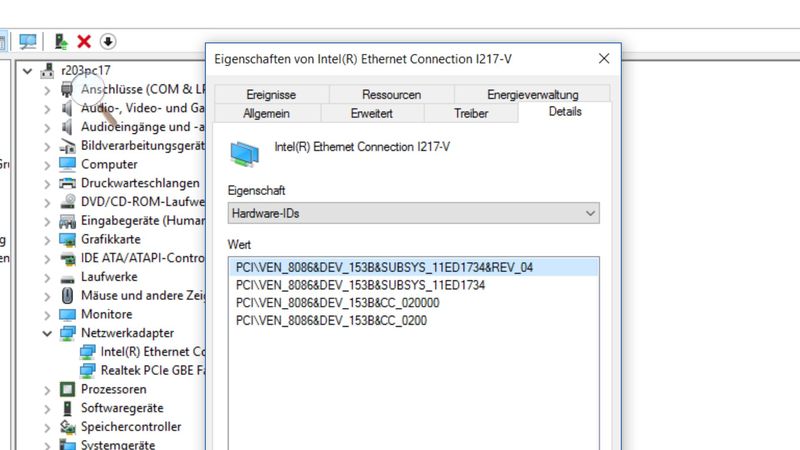Click the Details tab
The image size is (800, 450).
point(565,112)
